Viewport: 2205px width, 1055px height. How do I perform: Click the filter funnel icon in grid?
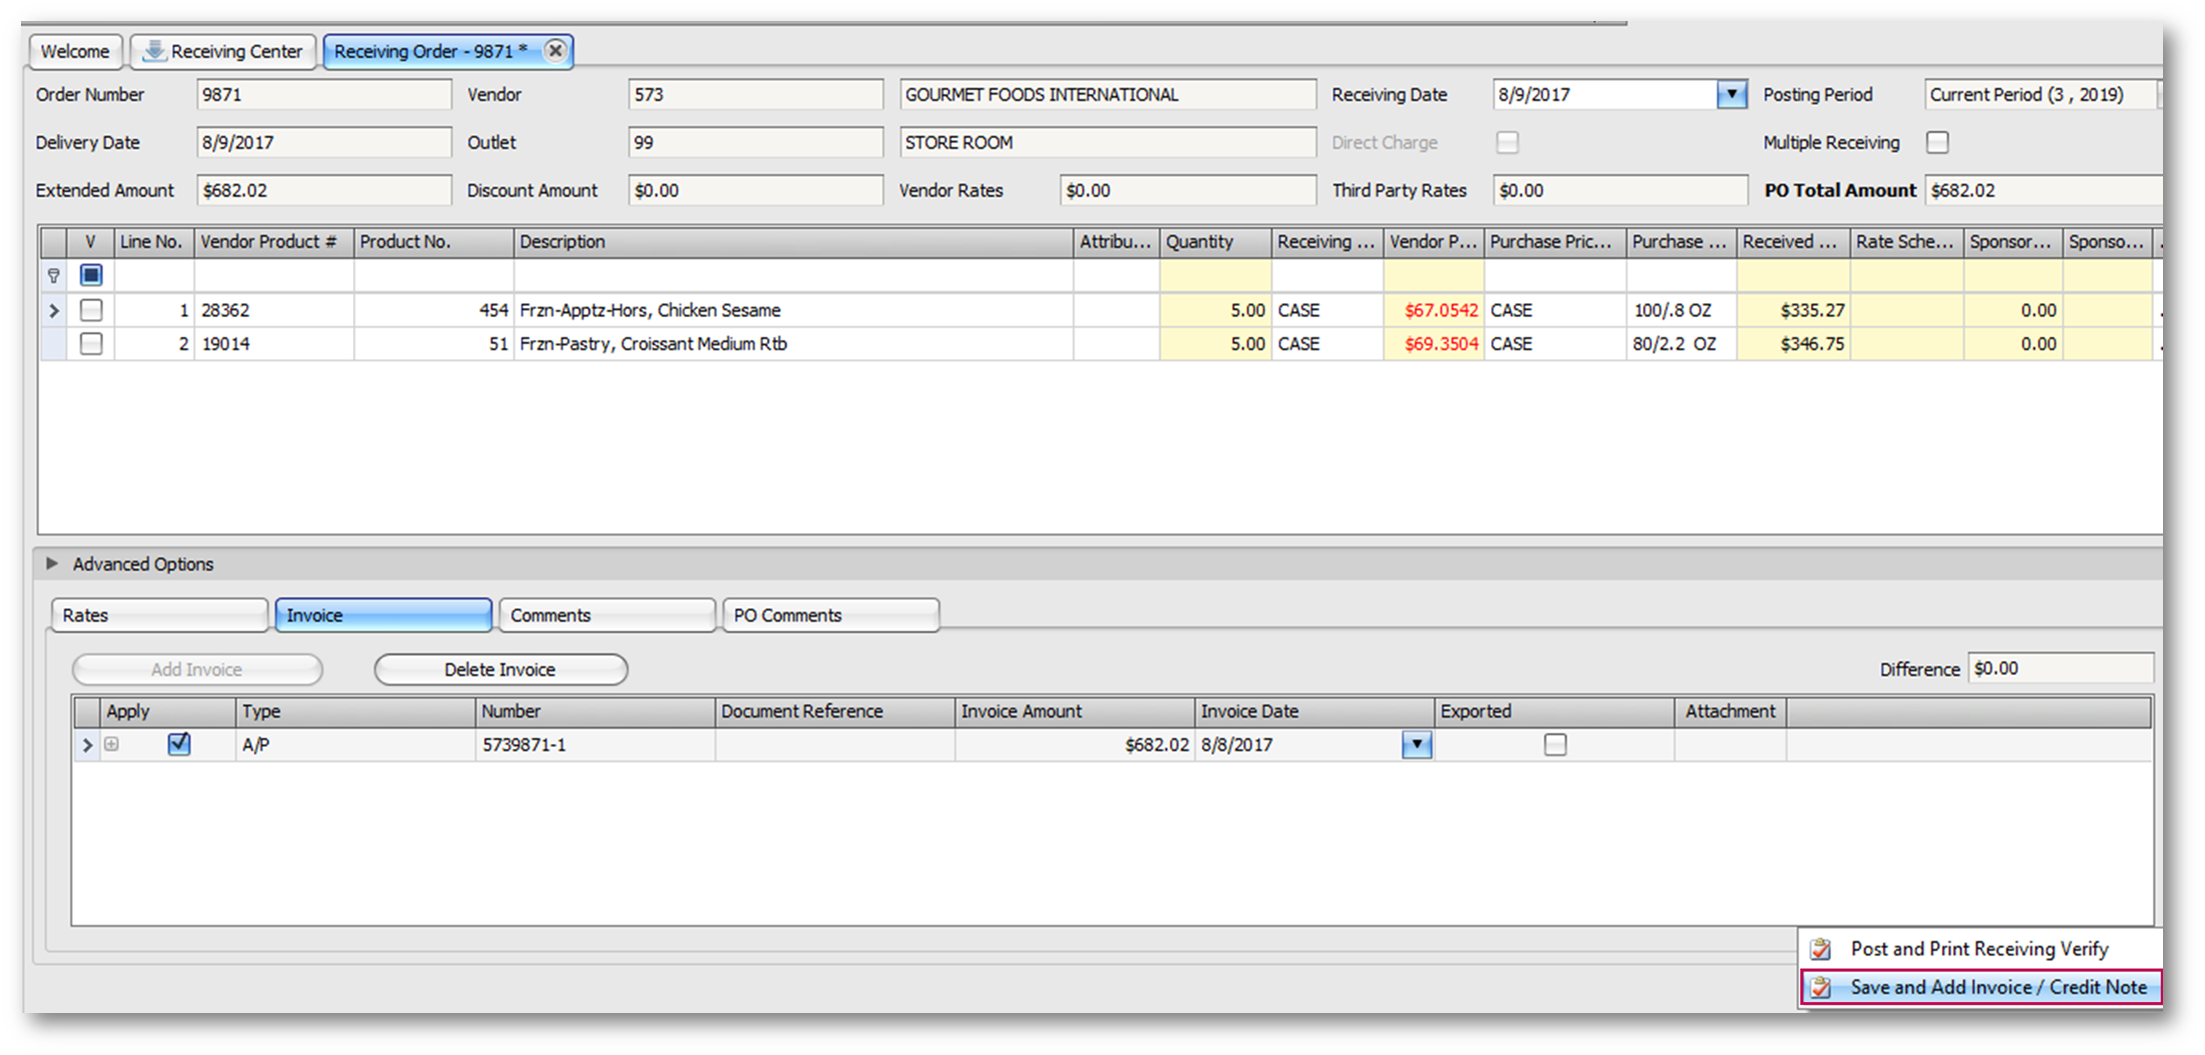(54, 276)
